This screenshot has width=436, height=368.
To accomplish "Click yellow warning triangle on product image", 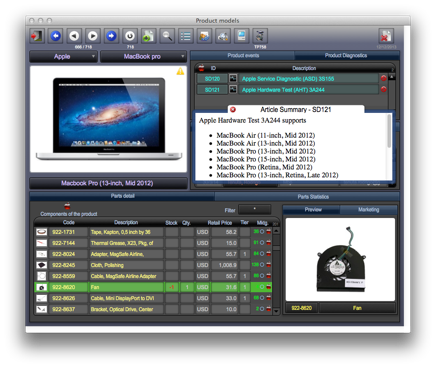I will (180, 71).
